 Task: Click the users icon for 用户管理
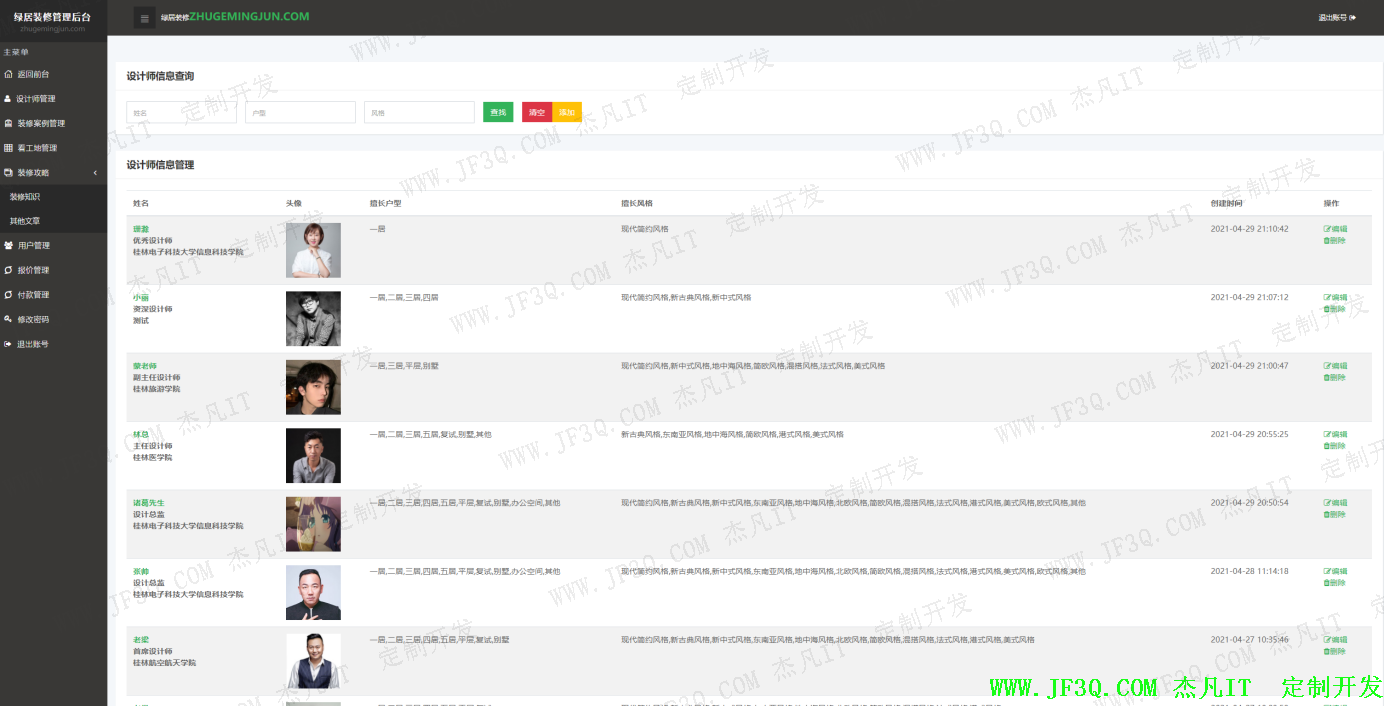9,246
